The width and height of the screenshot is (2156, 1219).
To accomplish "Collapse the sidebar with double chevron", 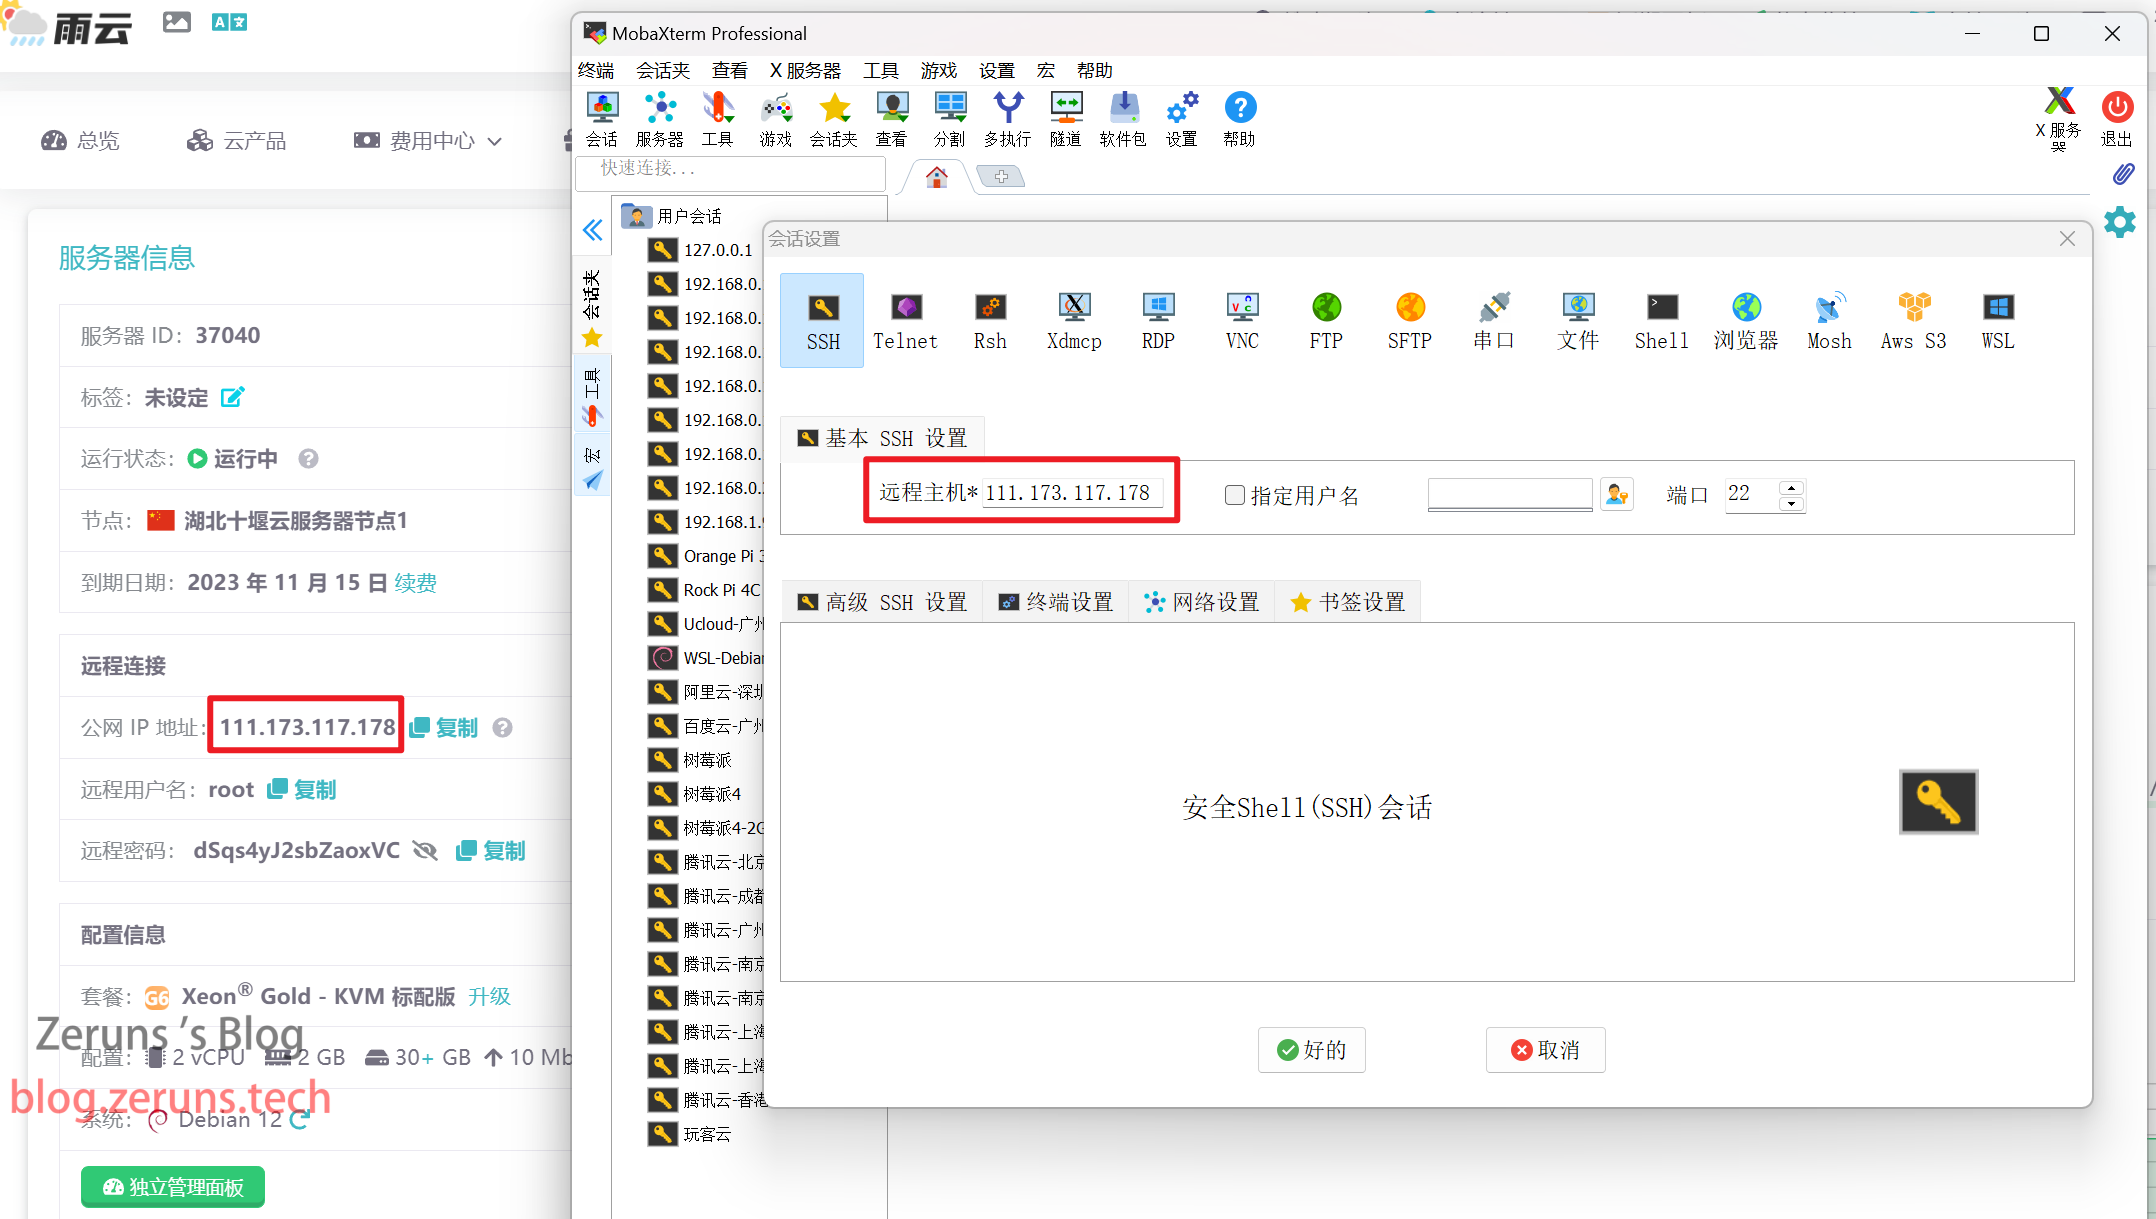I will [x=592, y=231].
